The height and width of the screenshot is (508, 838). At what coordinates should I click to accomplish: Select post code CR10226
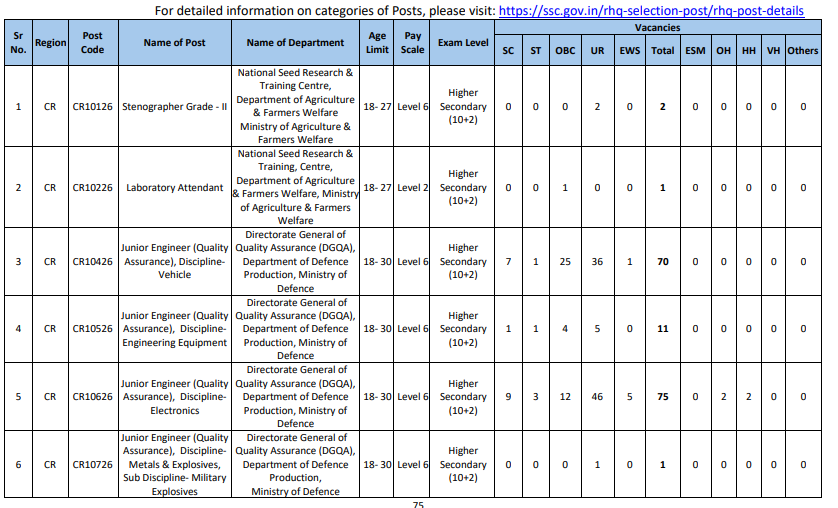(92, 187)
